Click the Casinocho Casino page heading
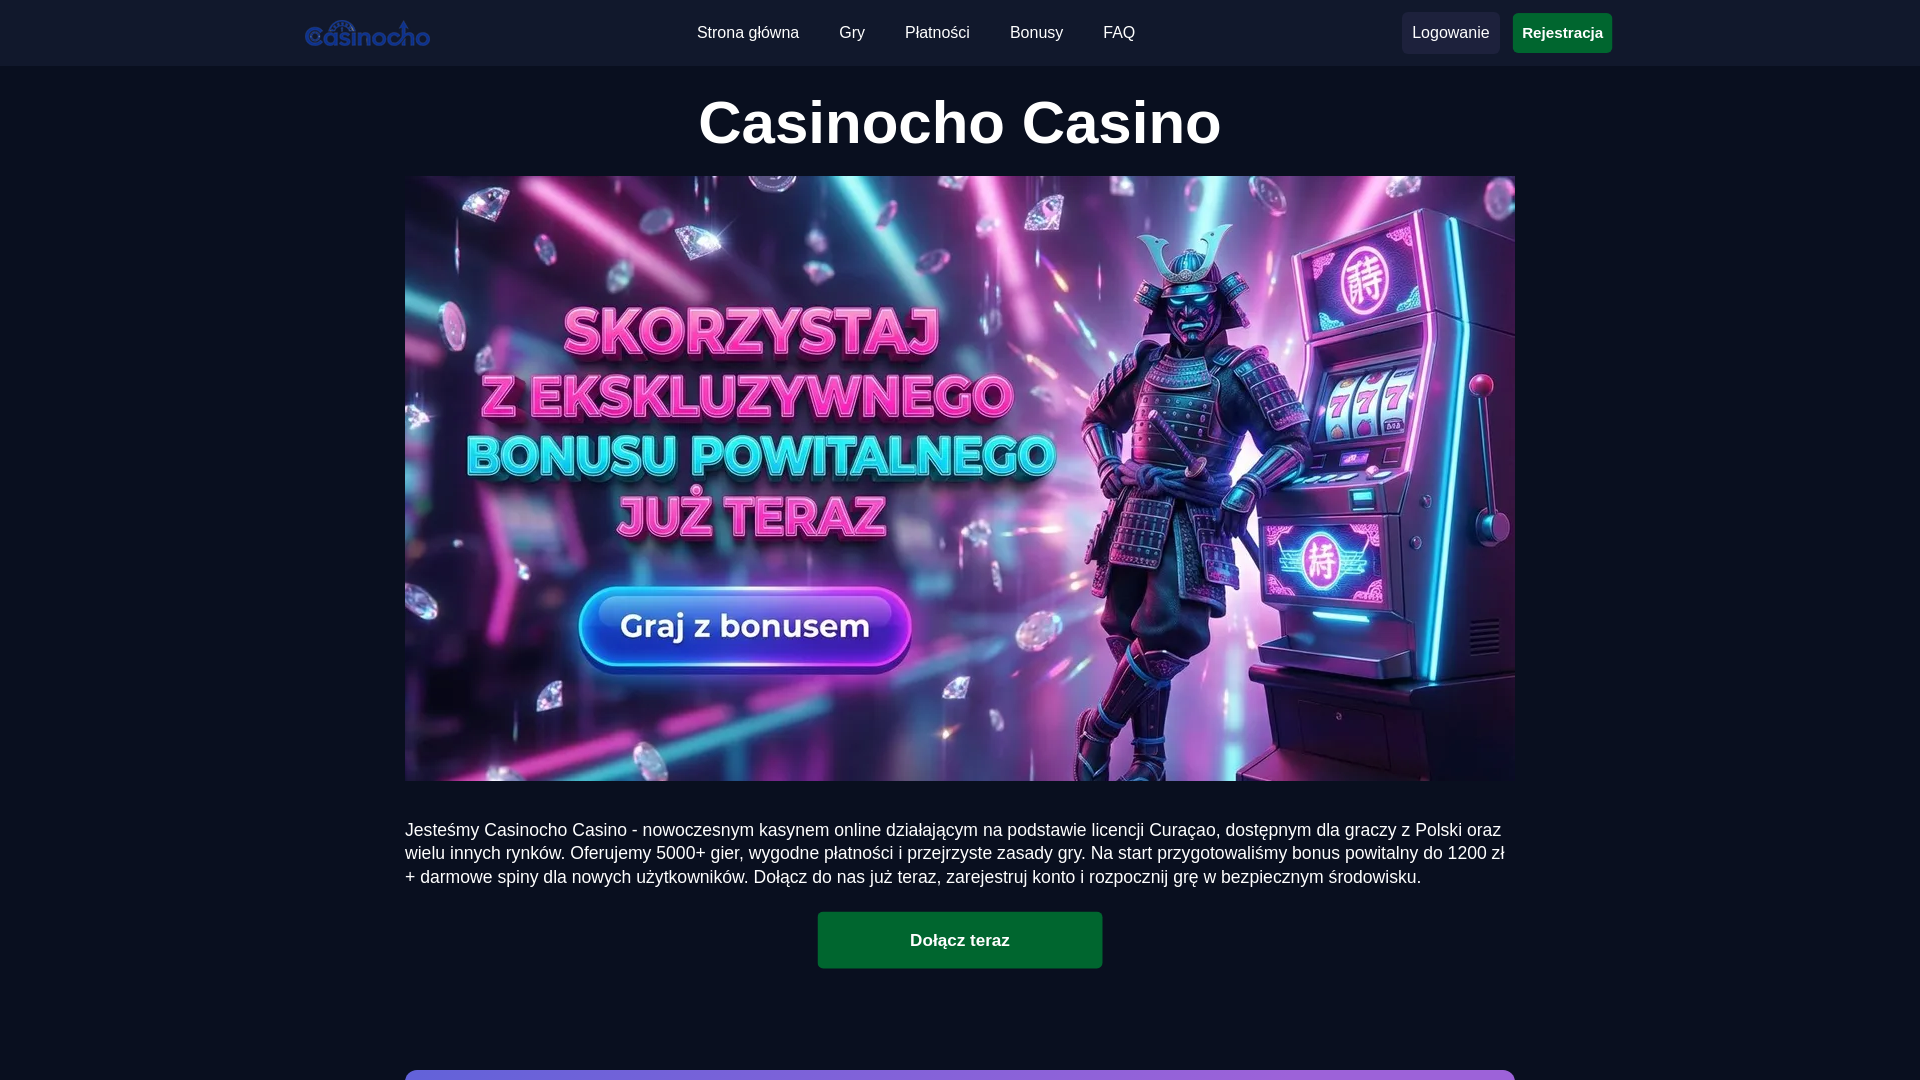This screenshot has width=1920, height=1080. point(960,123)
